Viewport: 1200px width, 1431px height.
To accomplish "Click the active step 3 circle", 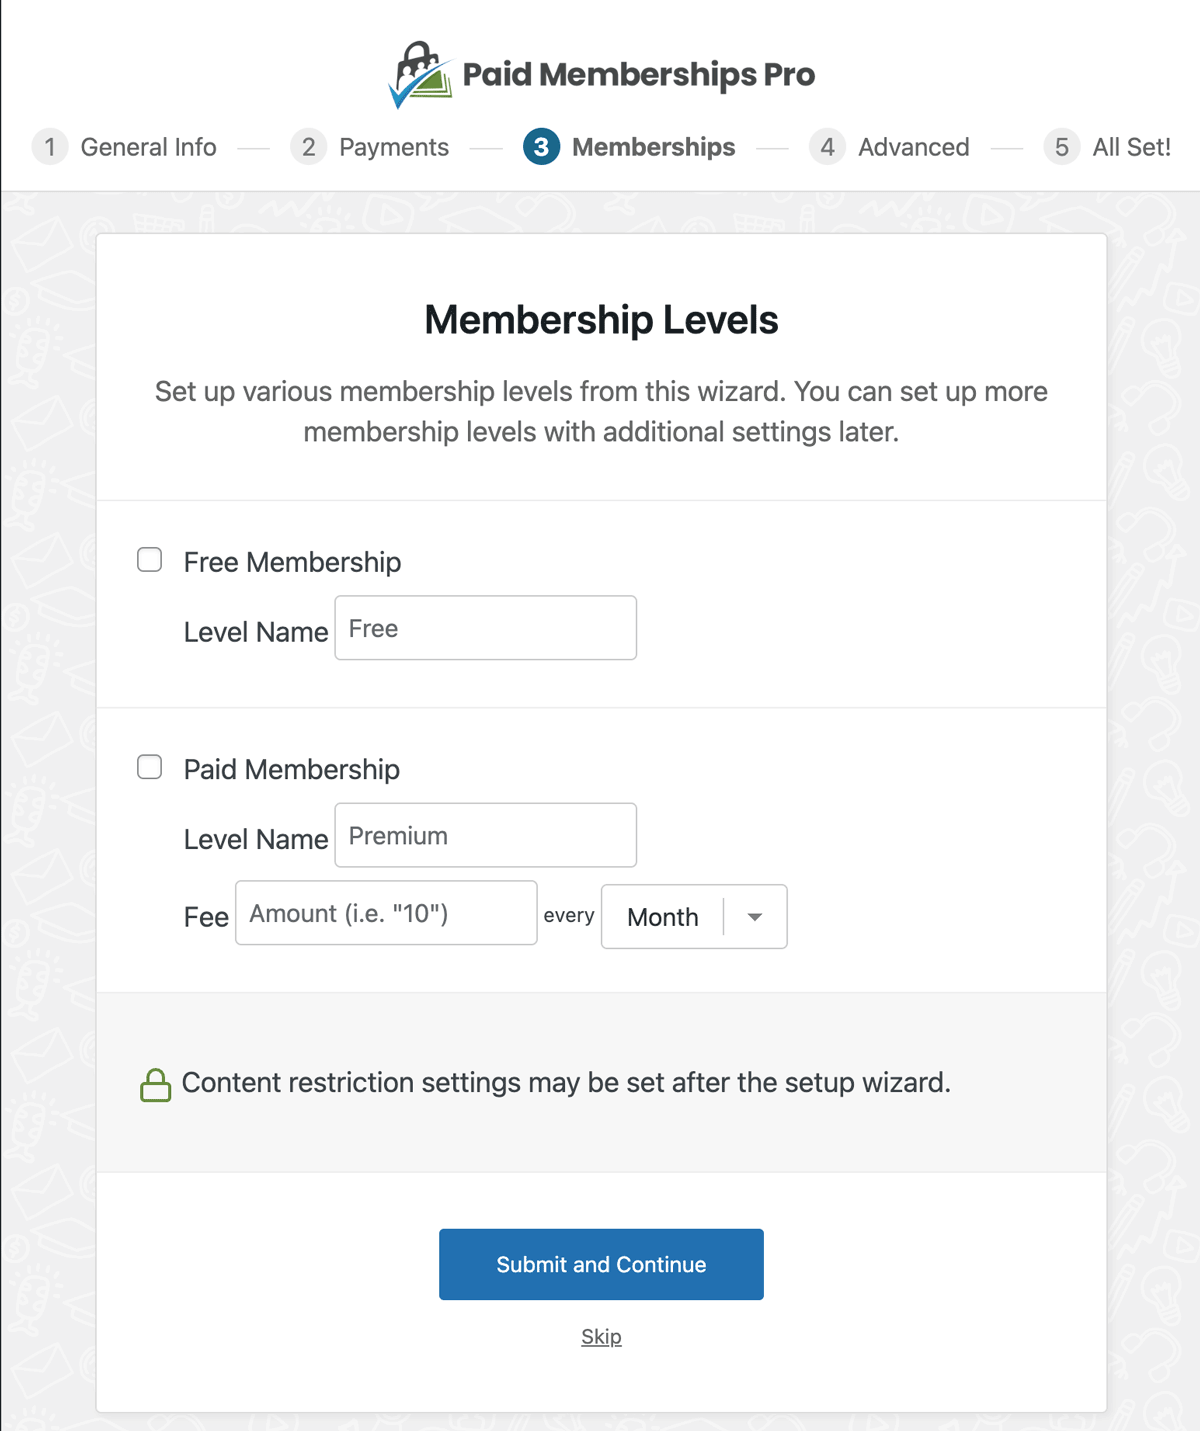I will click(541, 147).
